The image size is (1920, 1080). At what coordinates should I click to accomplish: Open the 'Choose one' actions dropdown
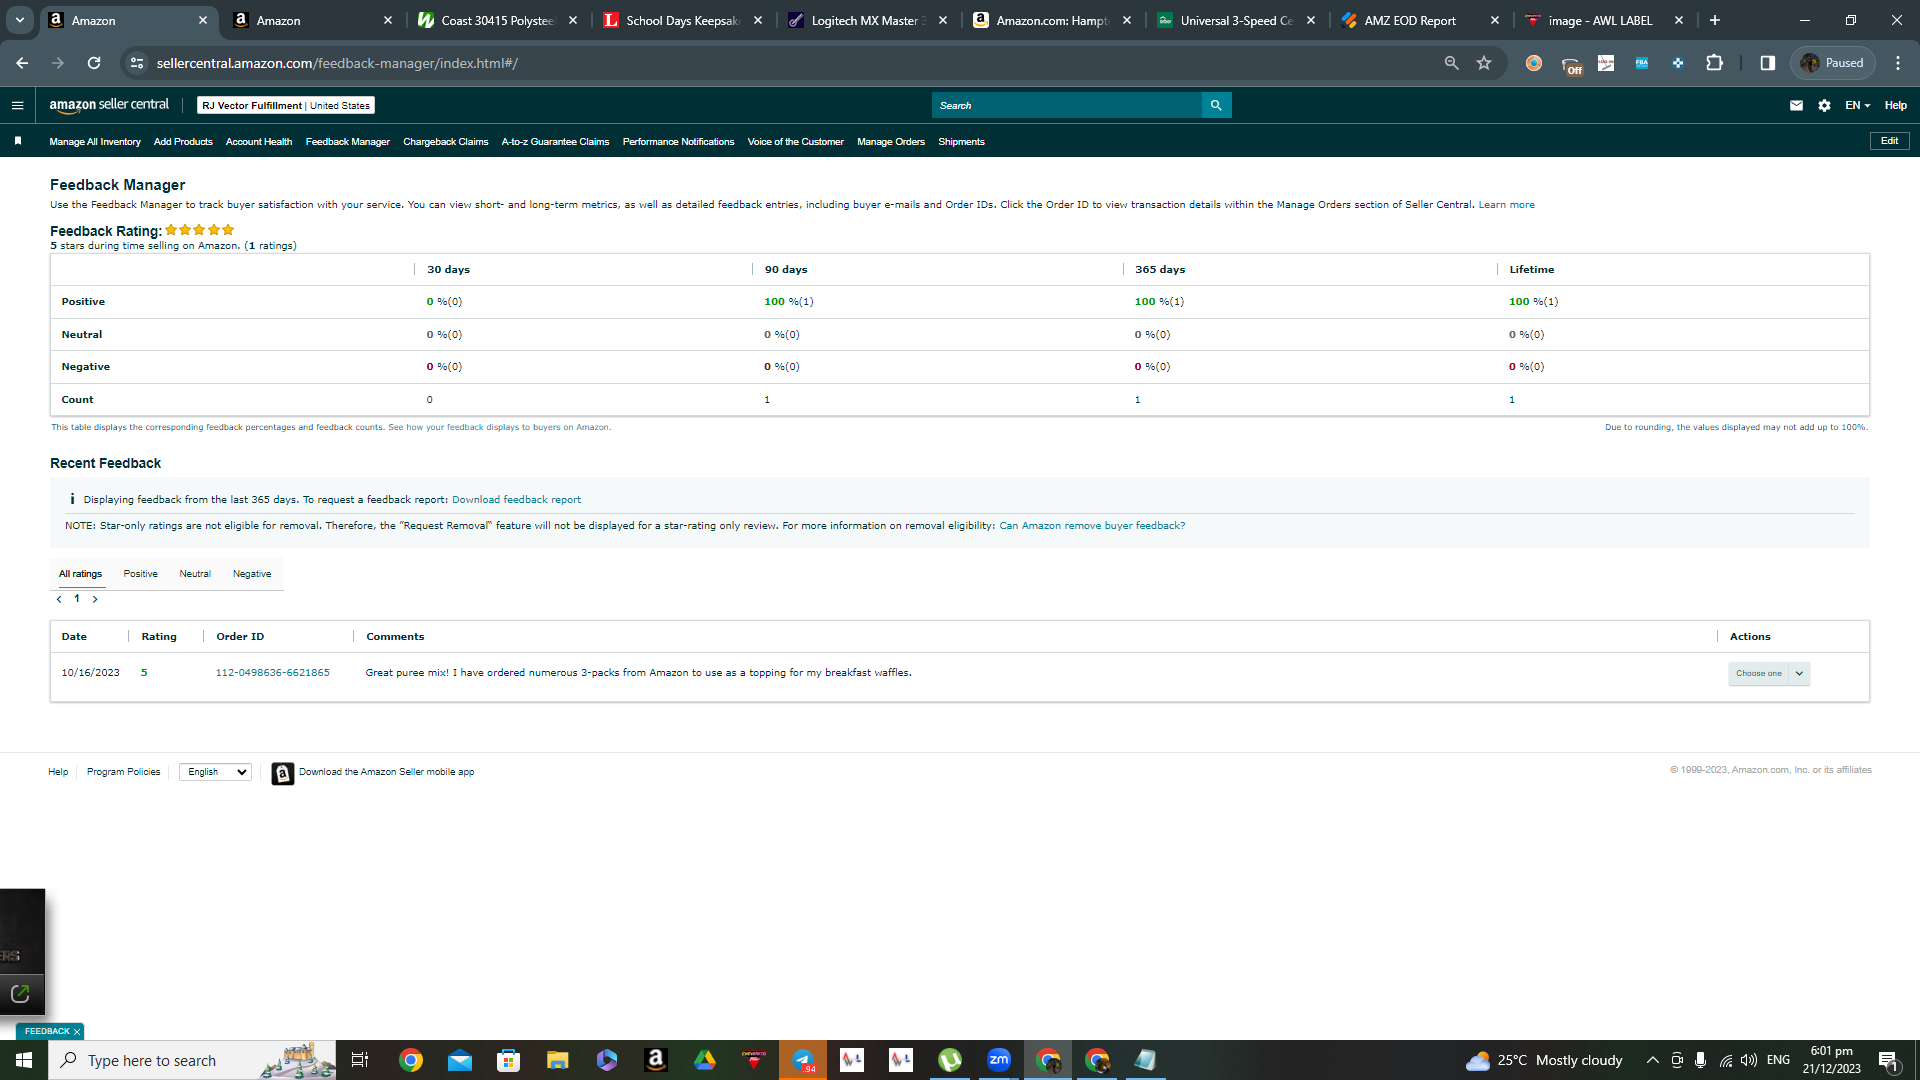click(1769, 673)
